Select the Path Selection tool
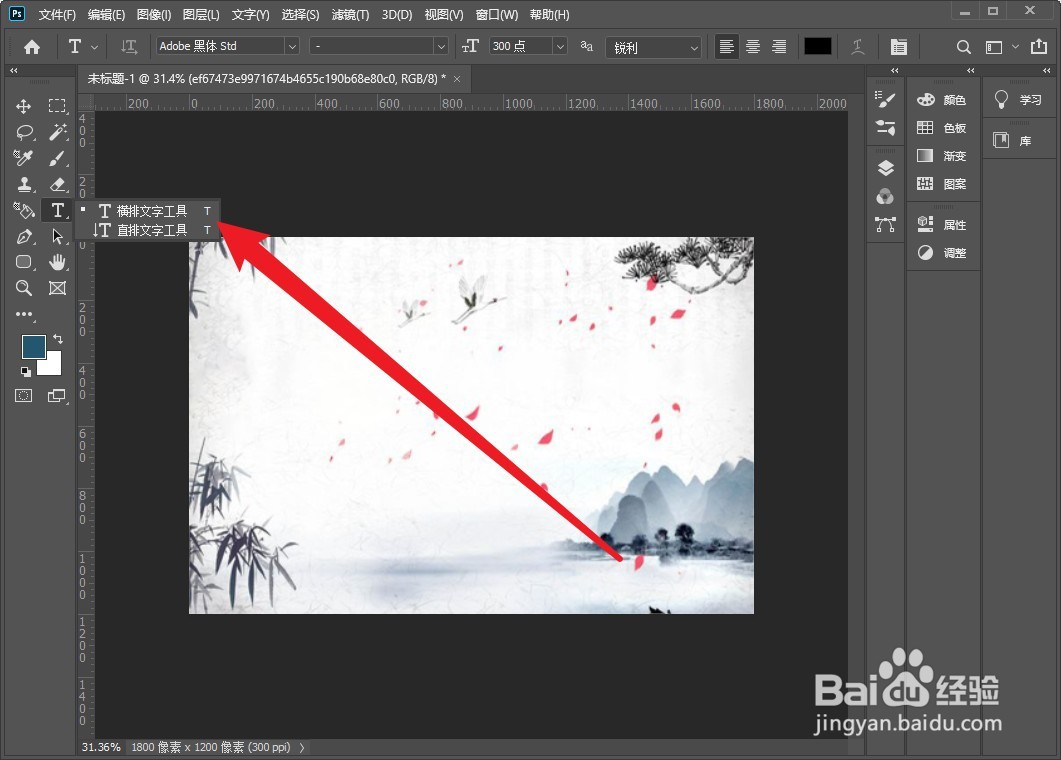 [58, 236]
